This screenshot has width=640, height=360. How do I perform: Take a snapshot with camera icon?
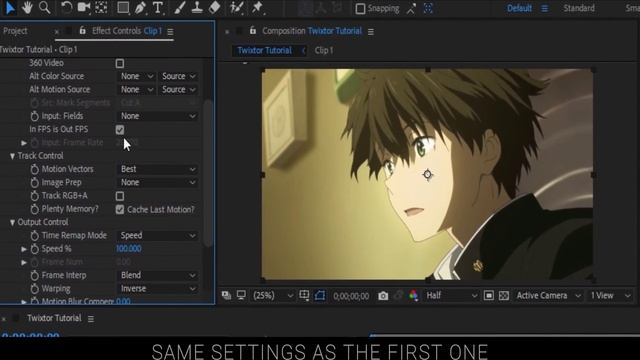pos(383,296)
